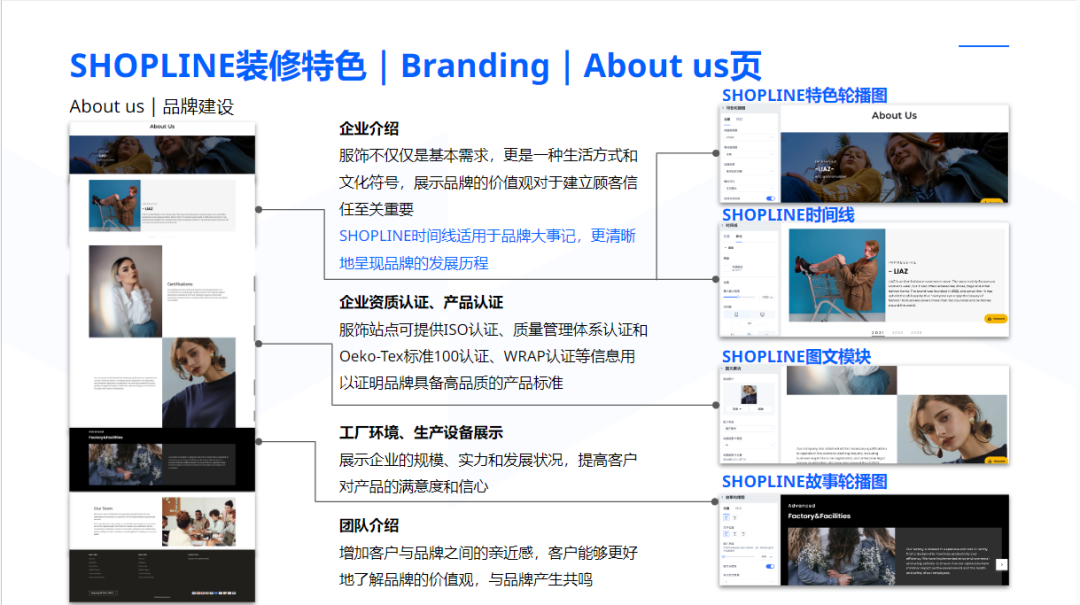Open the first dropdown in the image-text module panel
Image resolution: width=1080 pixels, height=605 pixels.
(749, 429)
